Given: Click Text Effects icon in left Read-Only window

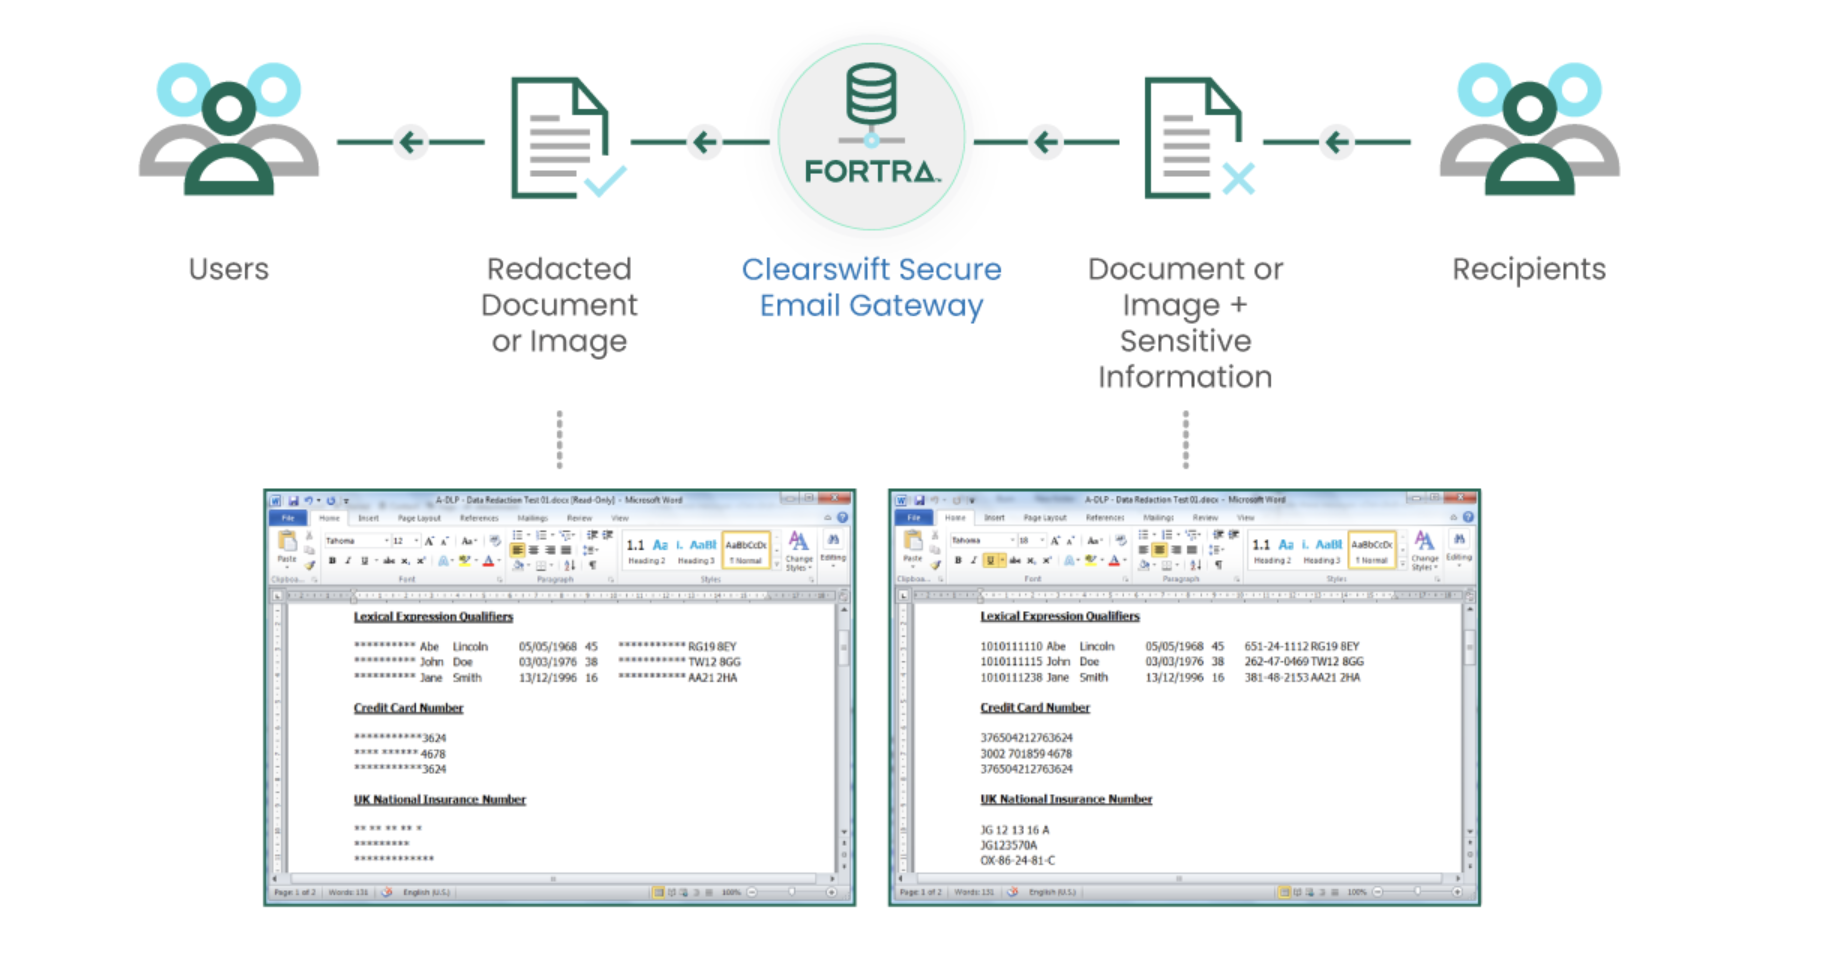Looking at the screenshot, I should click(444, 561).
